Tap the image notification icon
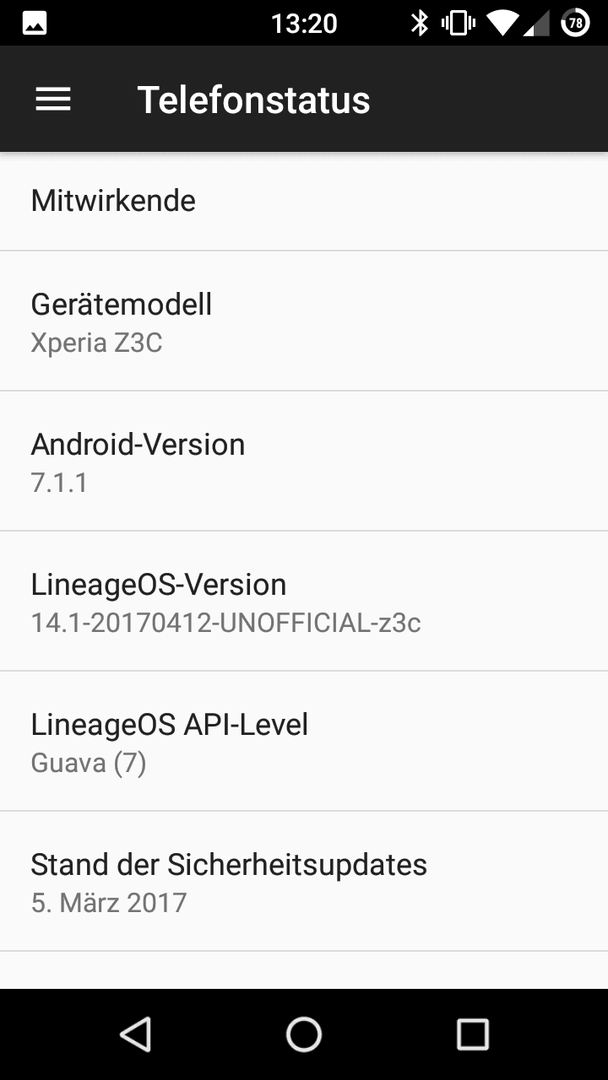Image resolution: width=608 pixels, height=1080 pixels. pos(34,24)
